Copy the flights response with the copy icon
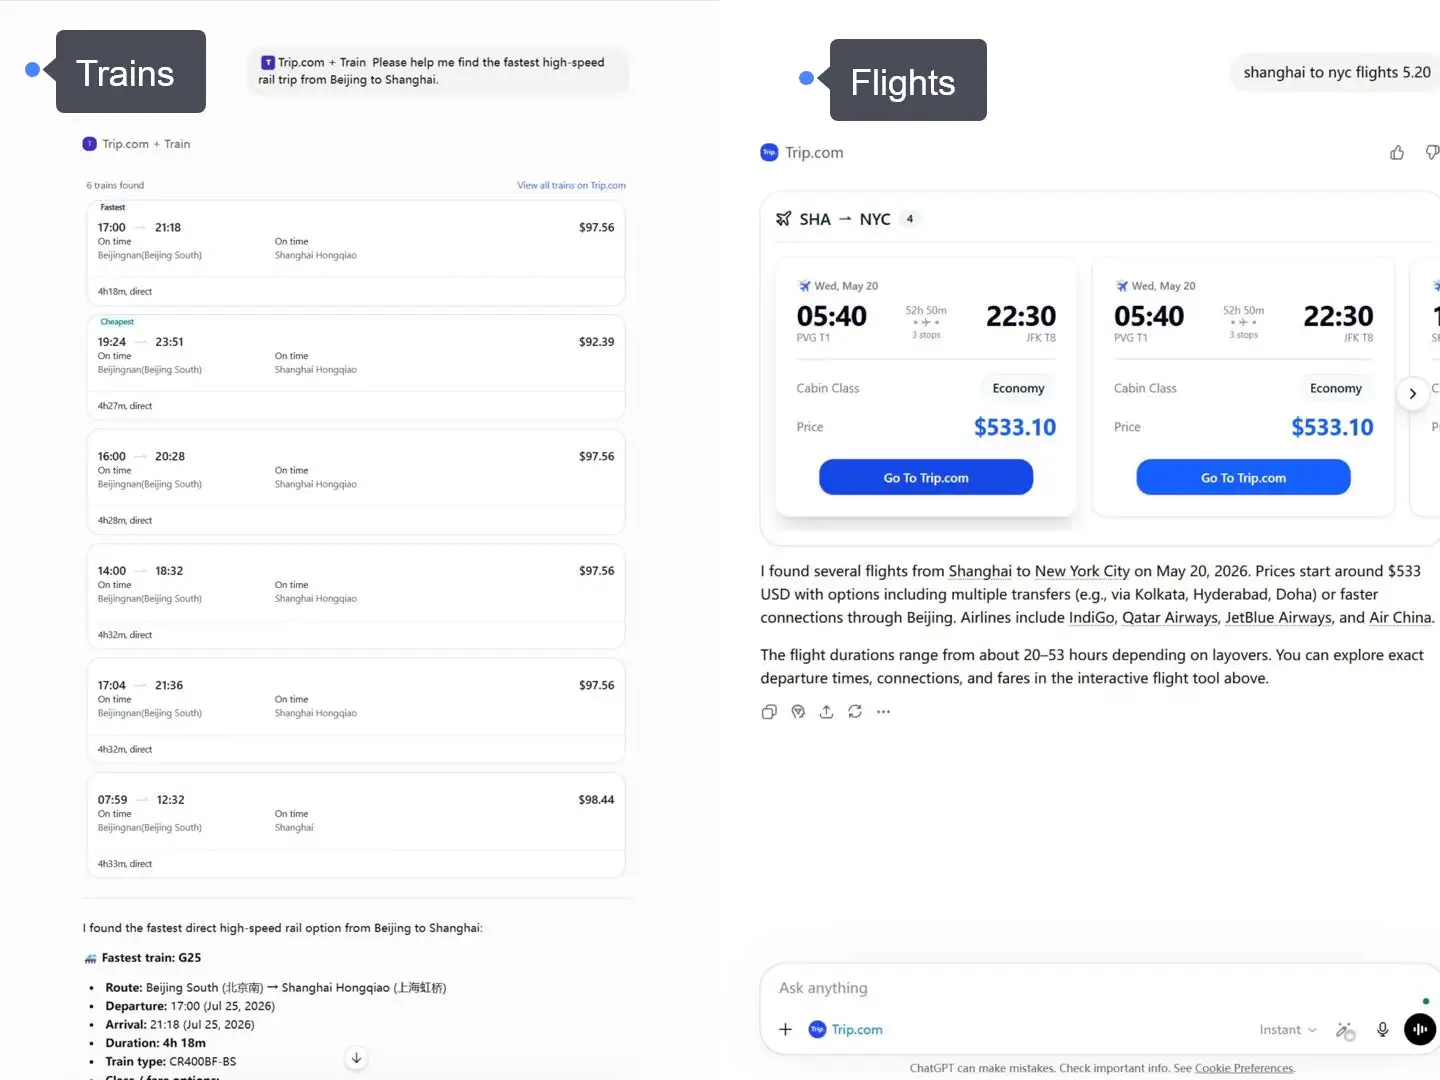The height and width of the screenshot is (1080, 1440). click(x=769, y=712)
